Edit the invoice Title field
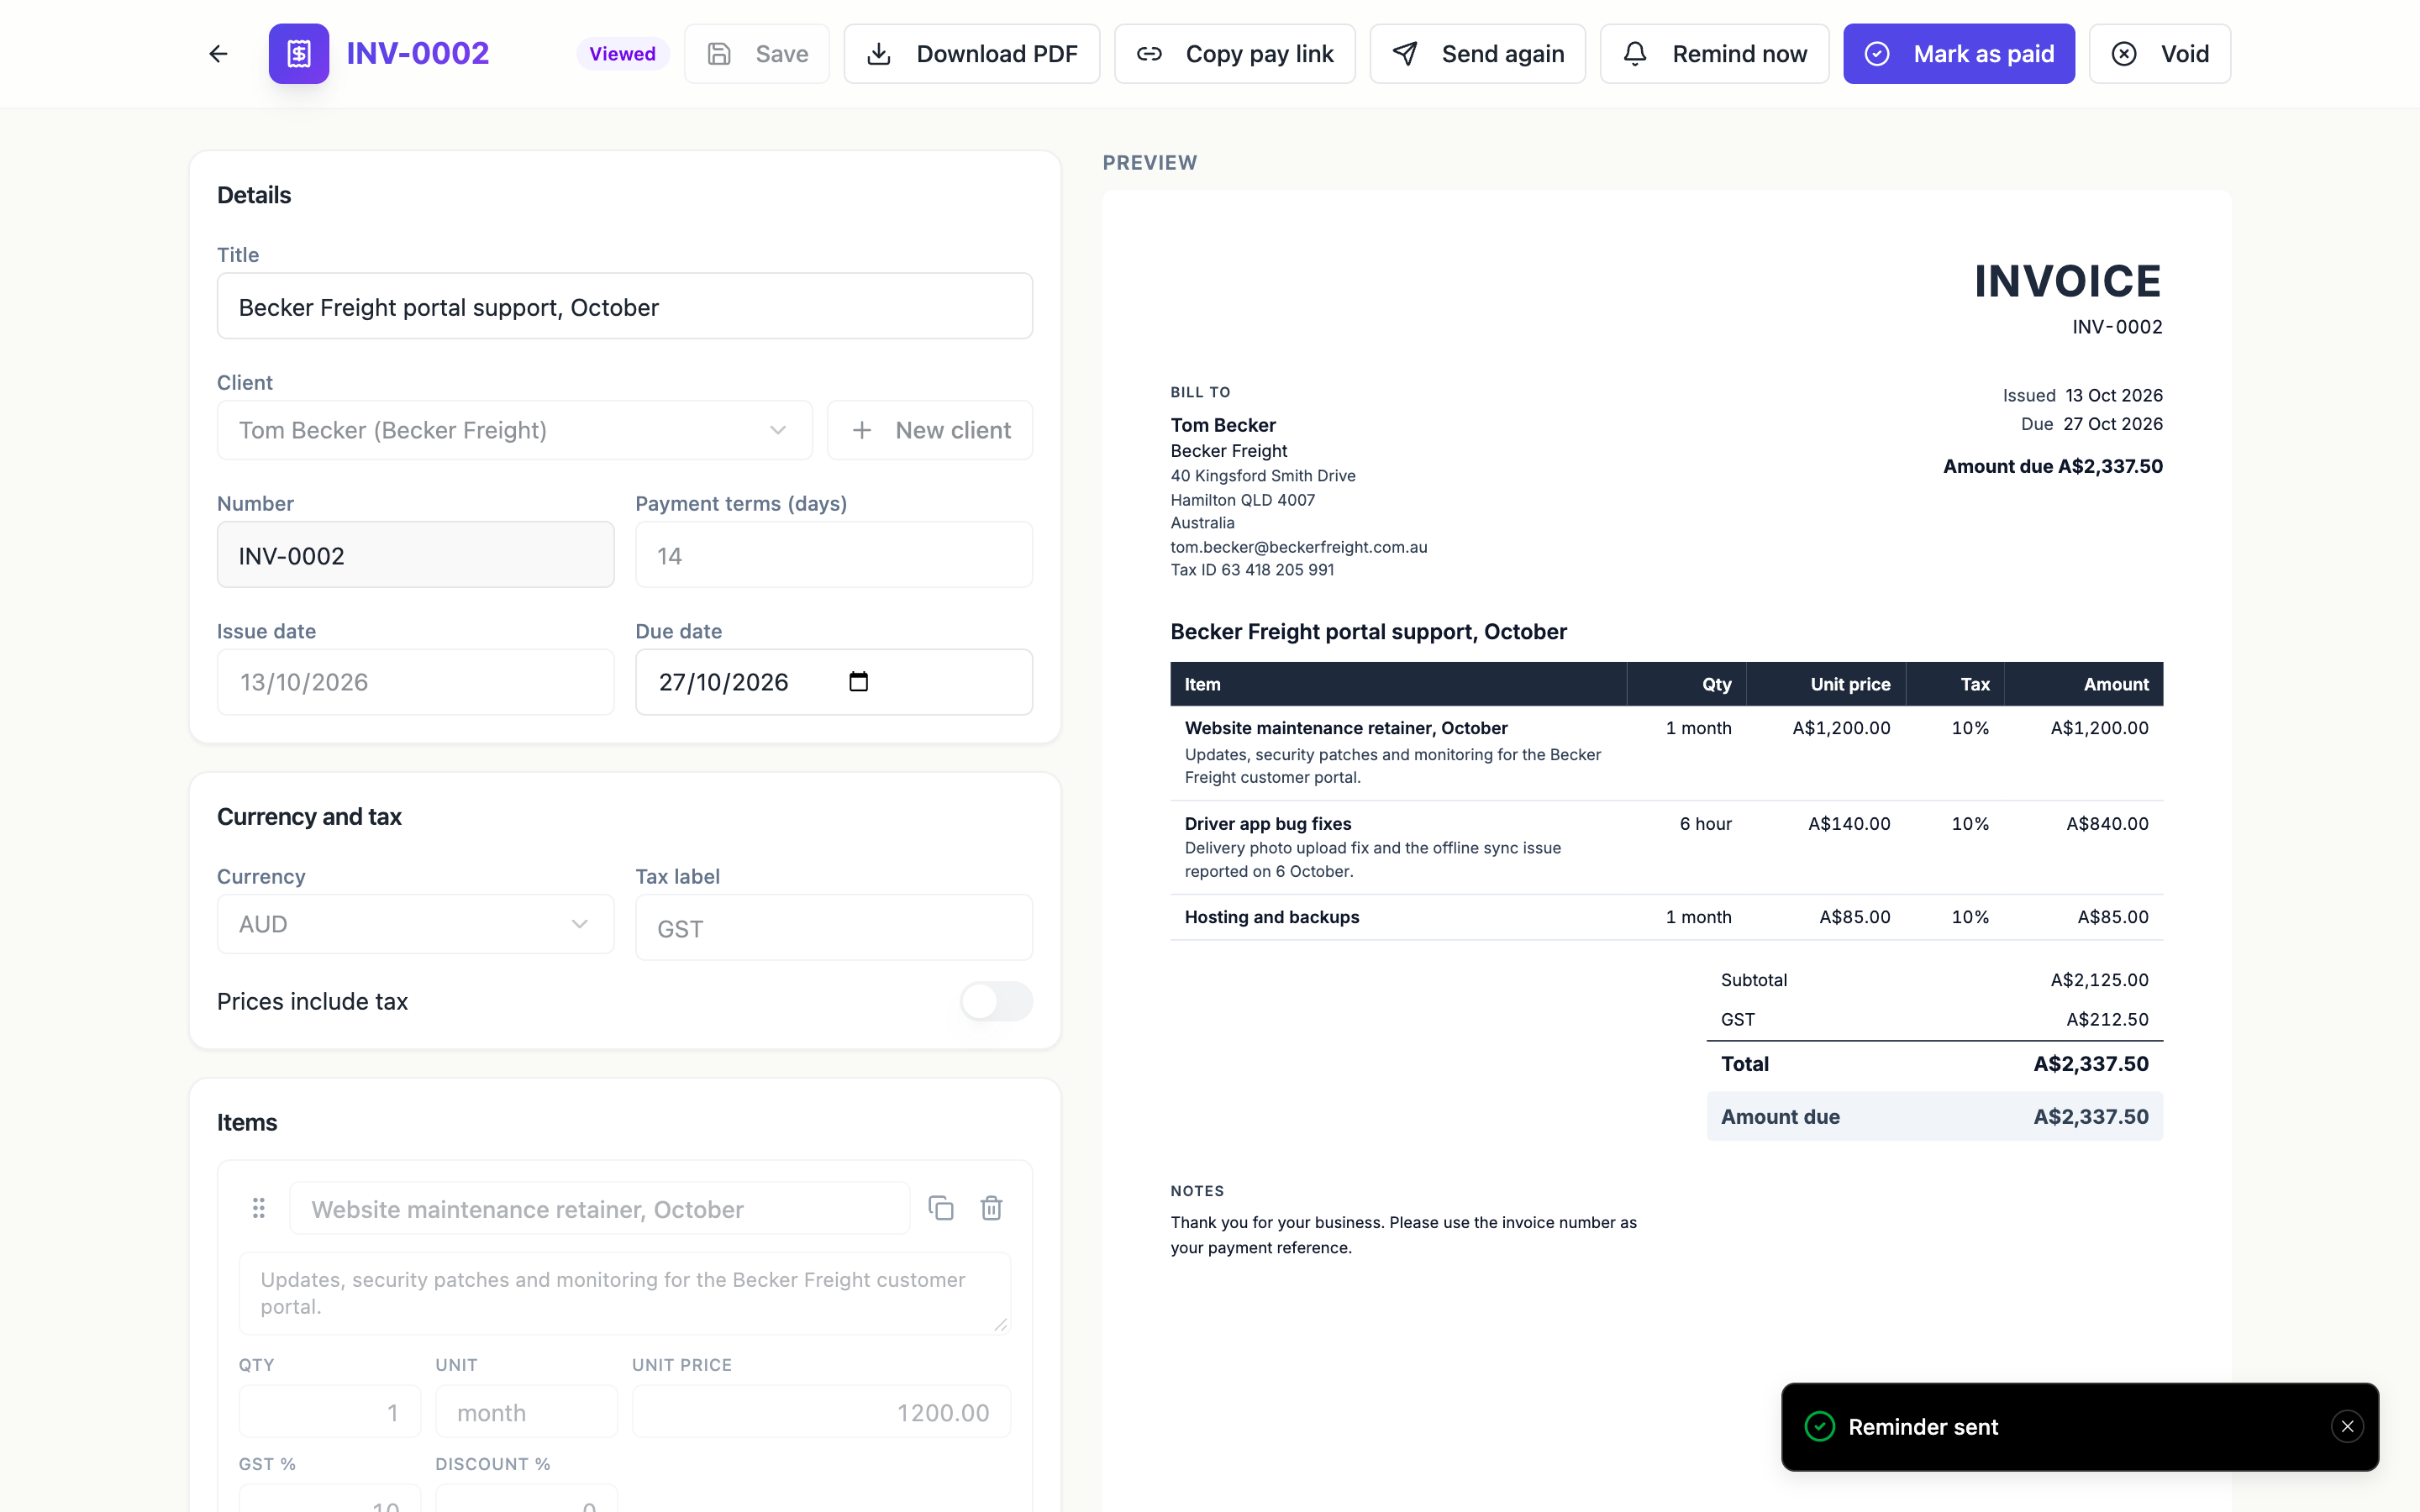Viewport: 2420px width, 1512px height. [x=625, y=306]
